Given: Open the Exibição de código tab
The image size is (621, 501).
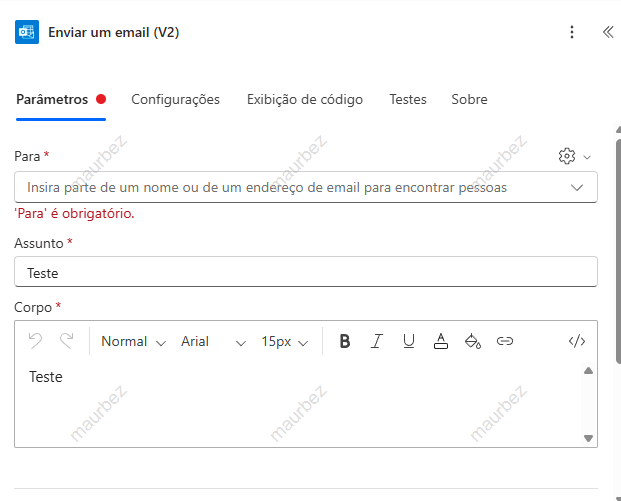Looking at the screenshot, I should [305, 99].
